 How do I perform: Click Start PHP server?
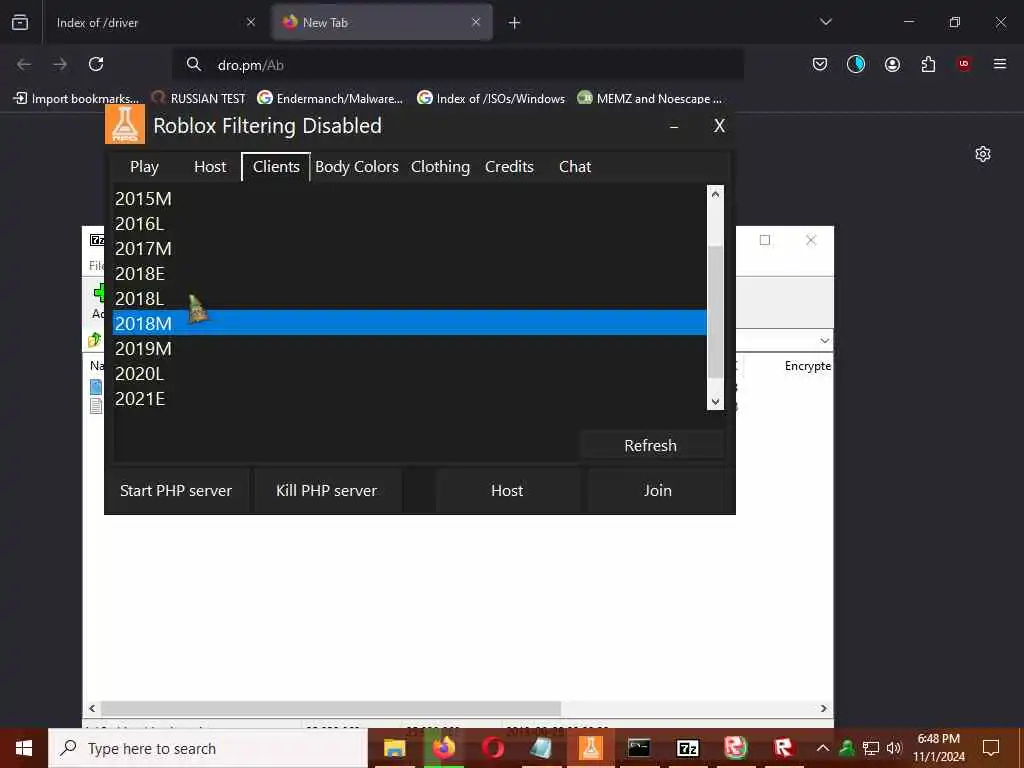click(176, 490)
